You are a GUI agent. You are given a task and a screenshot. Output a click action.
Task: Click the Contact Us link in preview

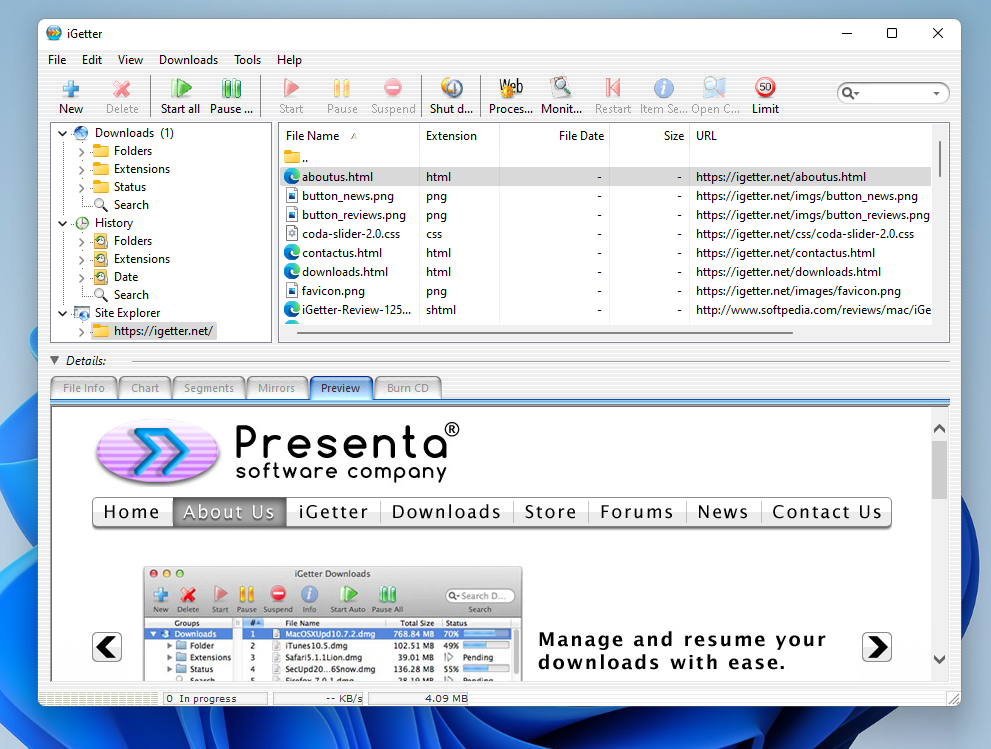826,512
